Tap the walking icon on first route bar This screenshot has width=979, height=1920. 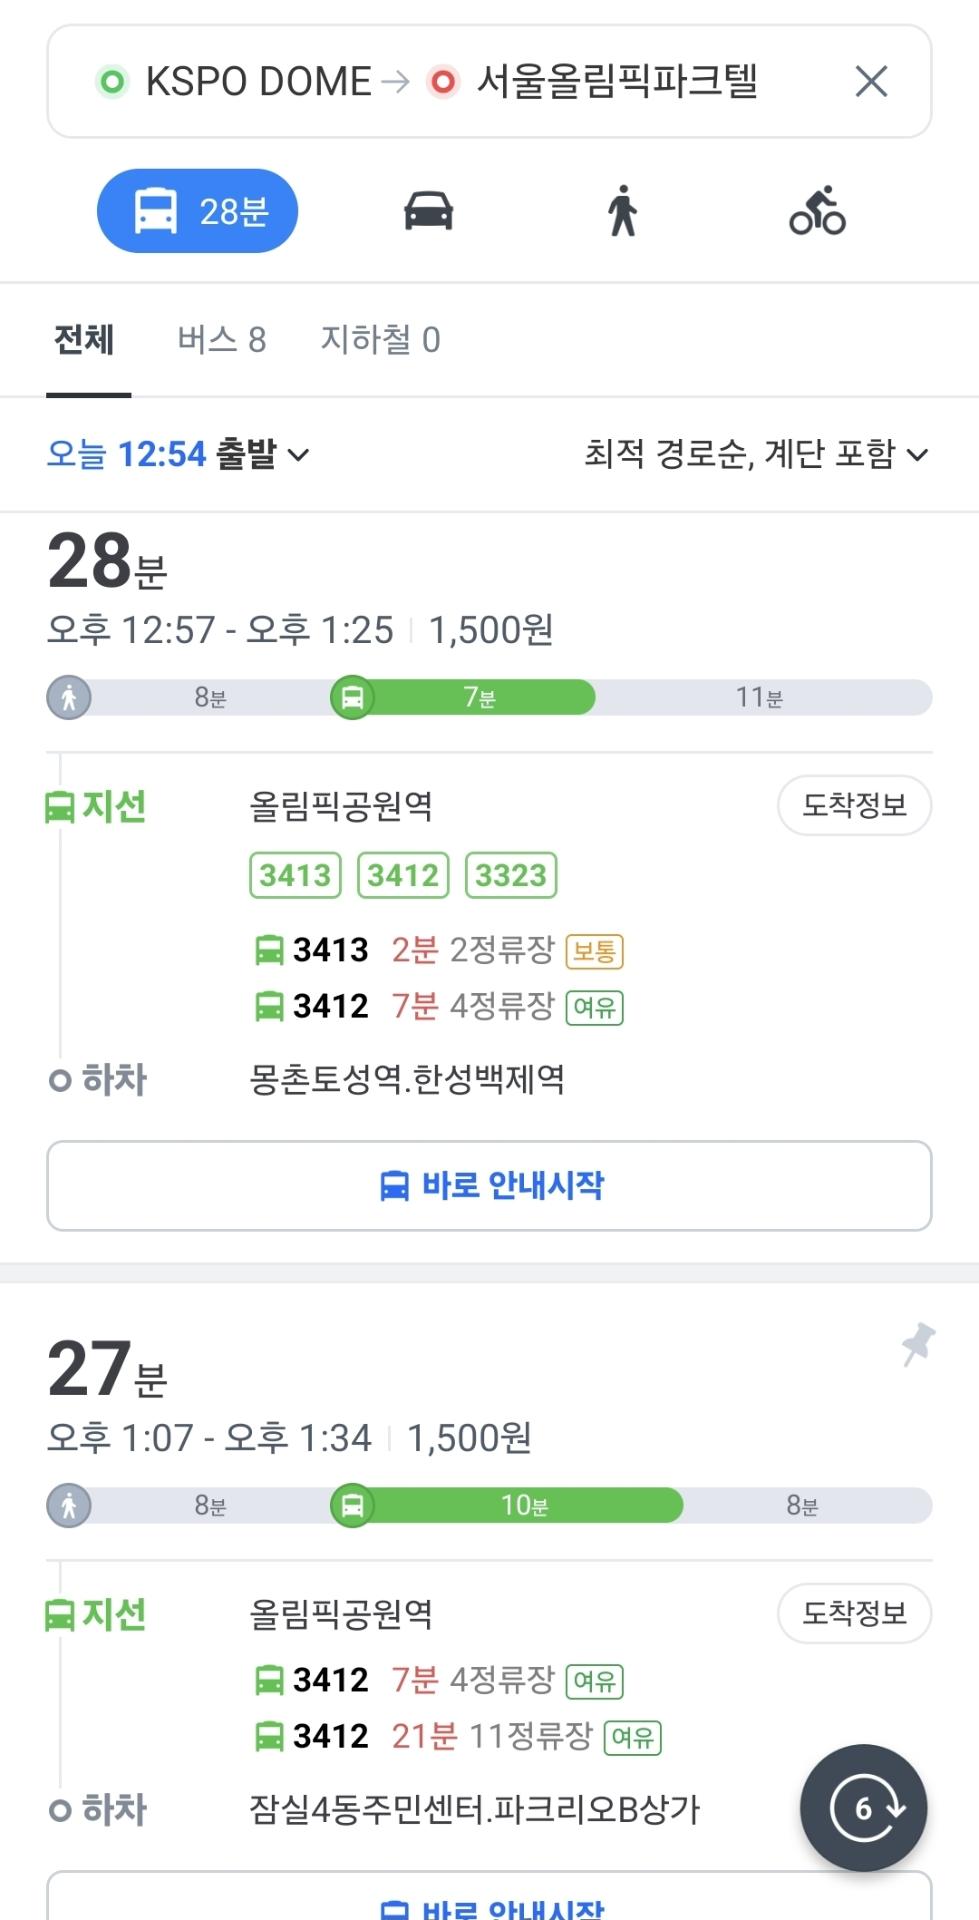coord(69,697)
